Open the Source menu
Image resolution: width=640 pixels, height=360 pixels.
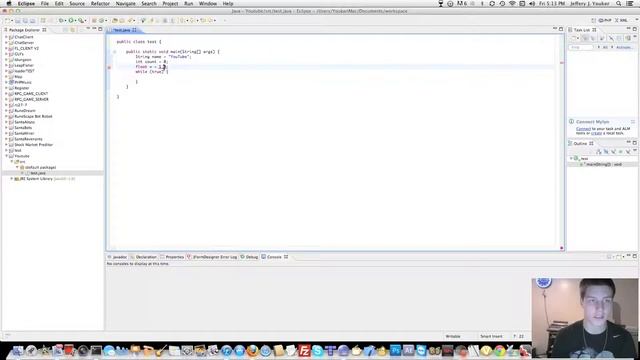point(77,3)
